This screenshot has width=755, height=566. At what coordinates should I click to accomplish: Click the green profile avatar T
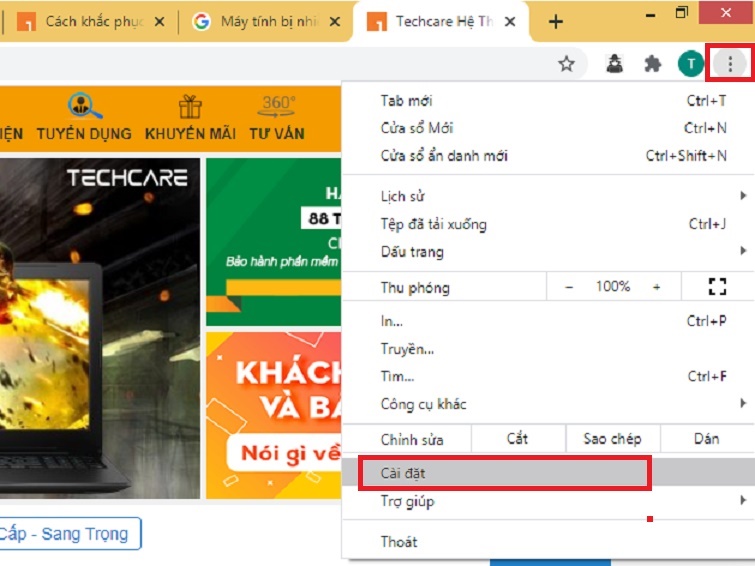pos(690,65)
